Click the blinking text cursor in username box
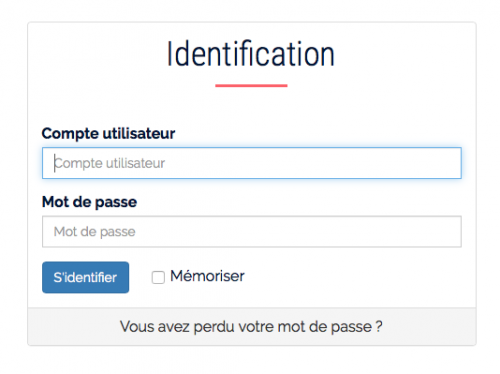Screen dimensions: 500x374 coord(55,163)
